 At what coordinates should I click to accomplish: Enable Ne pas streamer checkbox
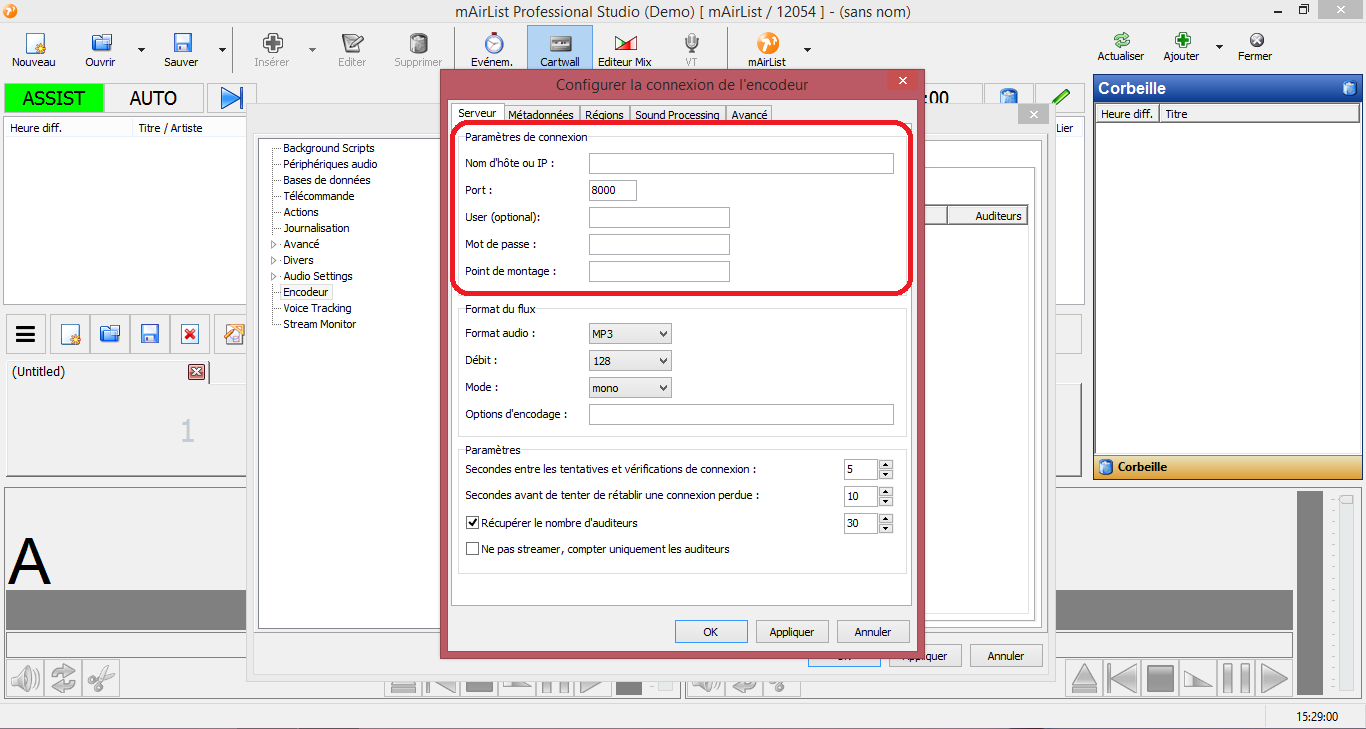473,549
